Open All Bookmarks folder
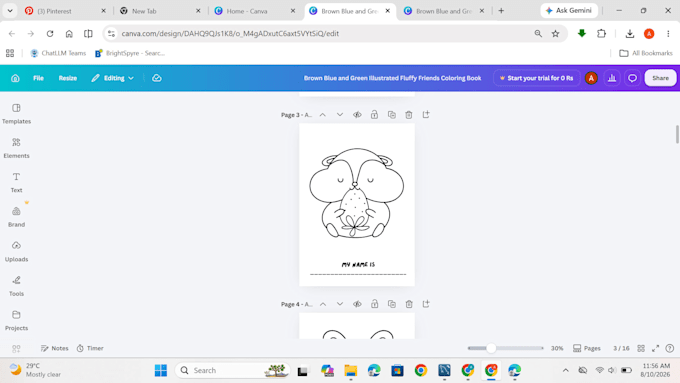The width and height of the screenshot is (680, 383). (x=646, y=53)
